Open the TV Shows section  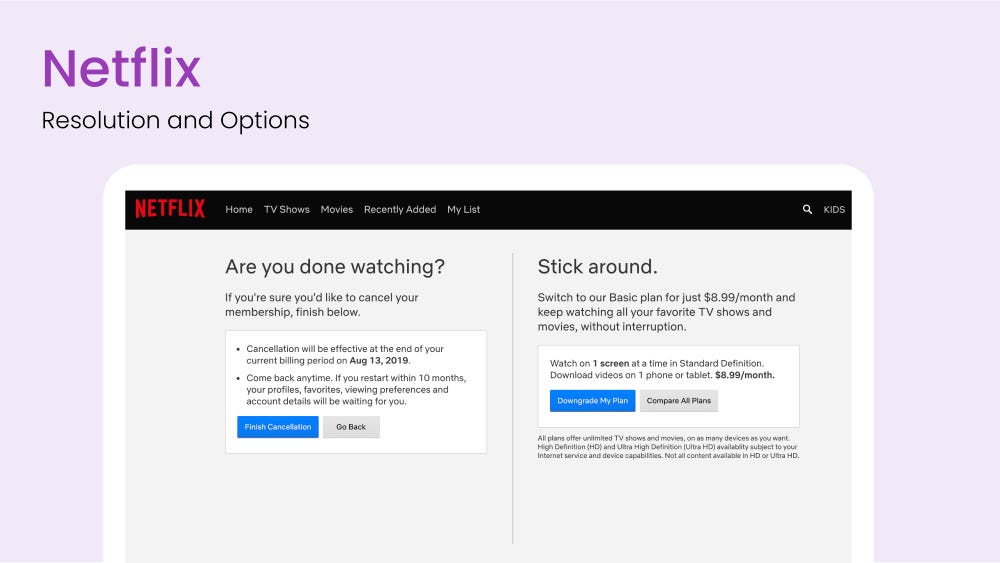[286, 209]
